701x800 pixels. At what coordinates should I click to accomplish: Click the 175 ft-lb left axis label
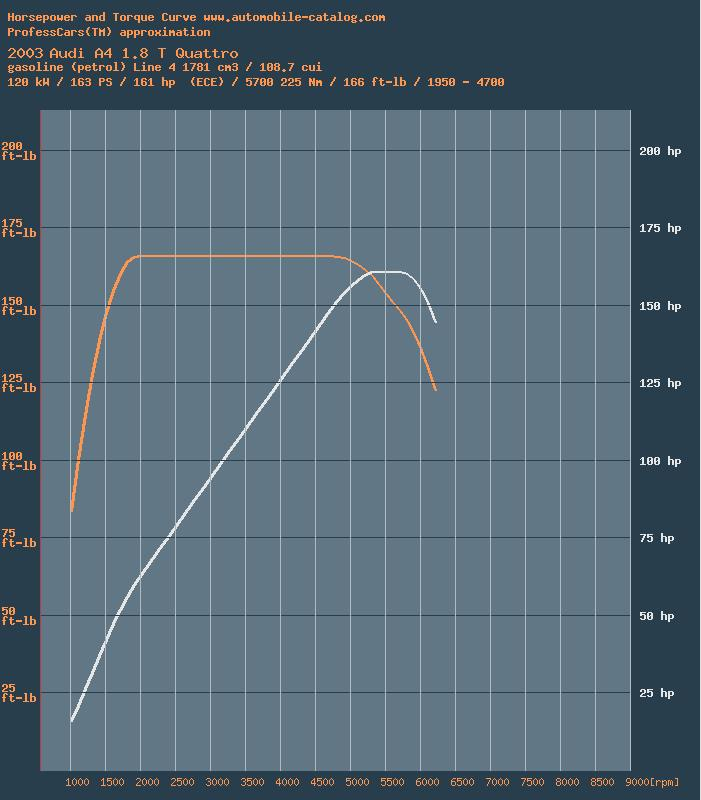coord(19,228)
